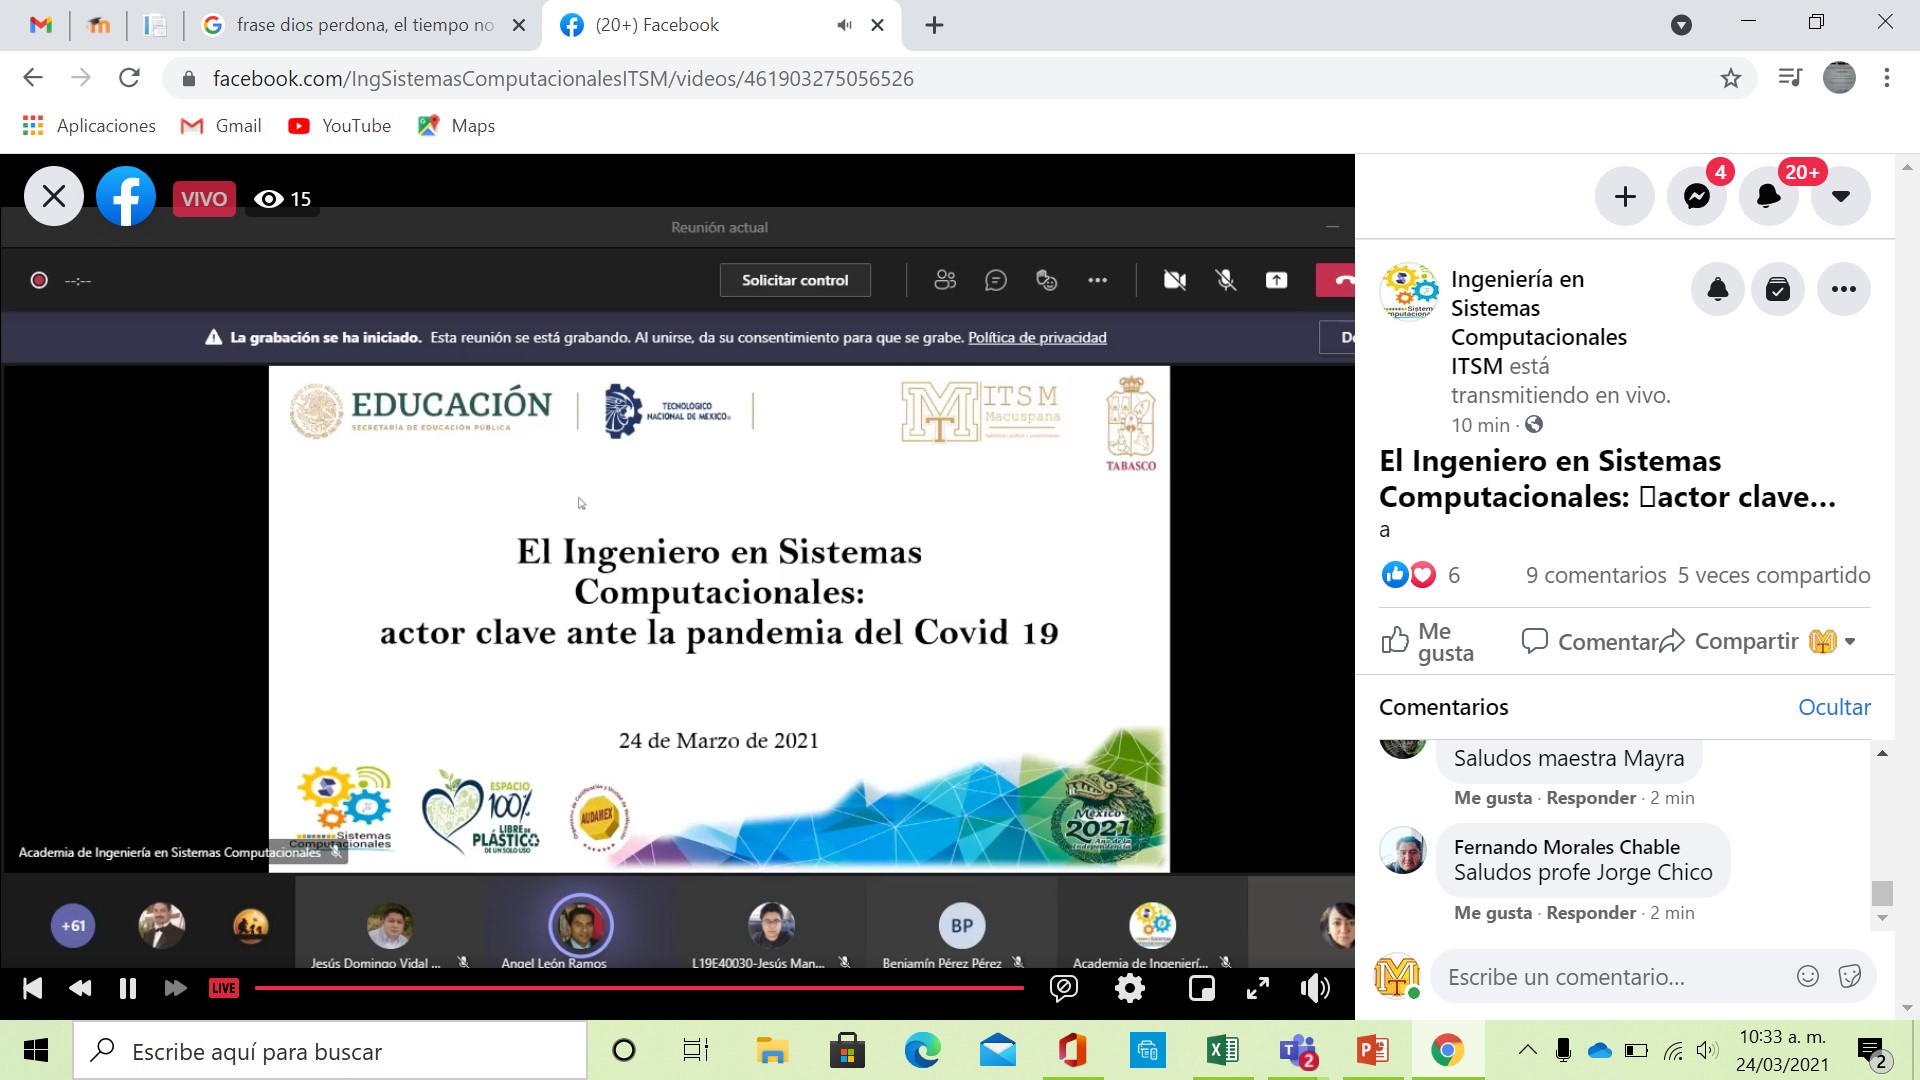Bookmark this page with star icon
This screenshot has width=1920, height=1080.
1731,78
